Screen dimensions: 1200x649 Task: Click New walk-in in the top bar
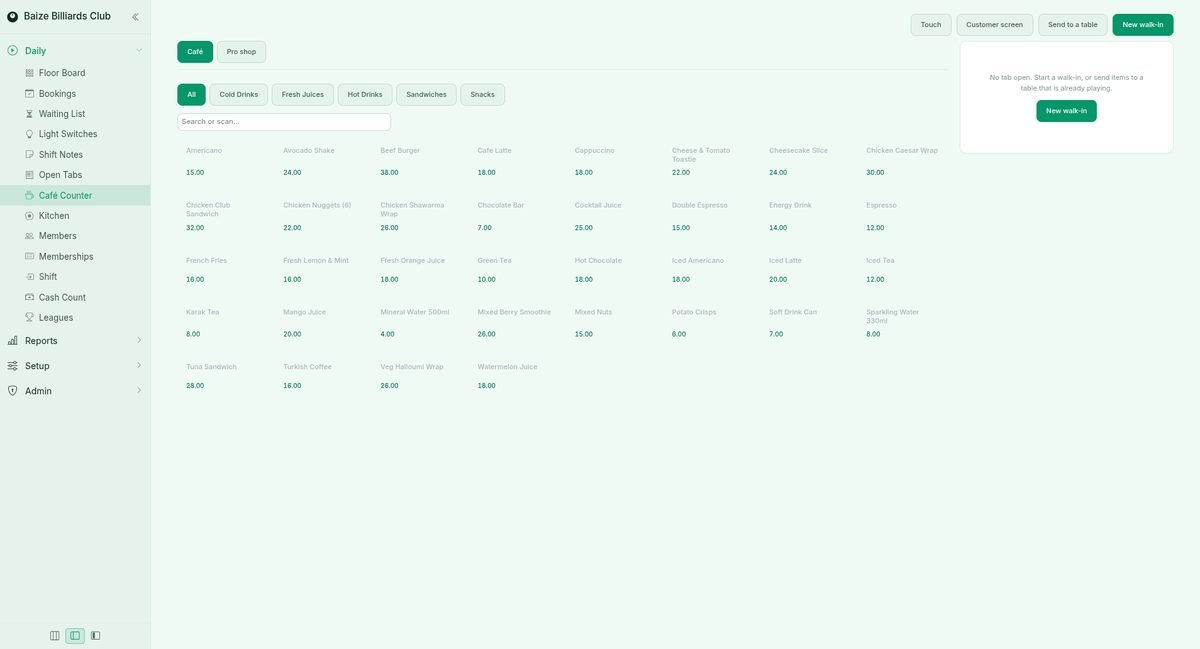click(x=1143, y=25)
